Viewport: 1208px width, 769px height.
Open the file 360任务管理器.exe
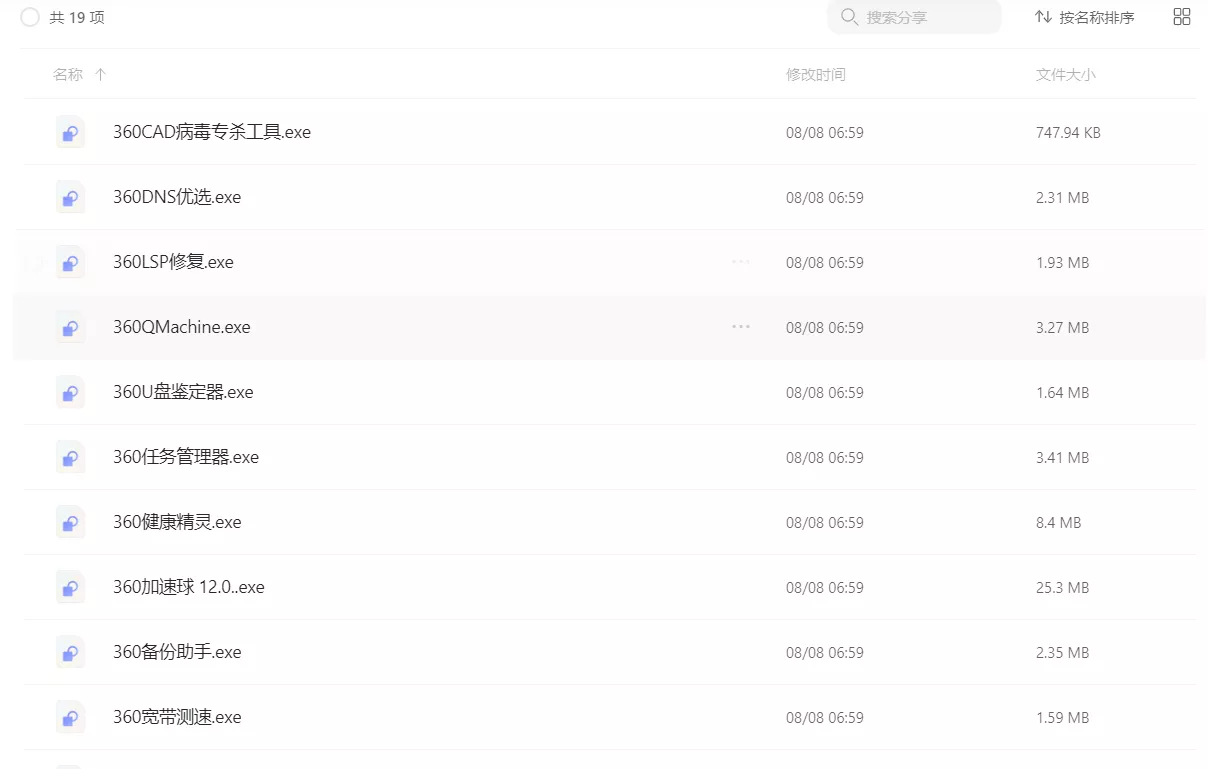click(186, 457)
